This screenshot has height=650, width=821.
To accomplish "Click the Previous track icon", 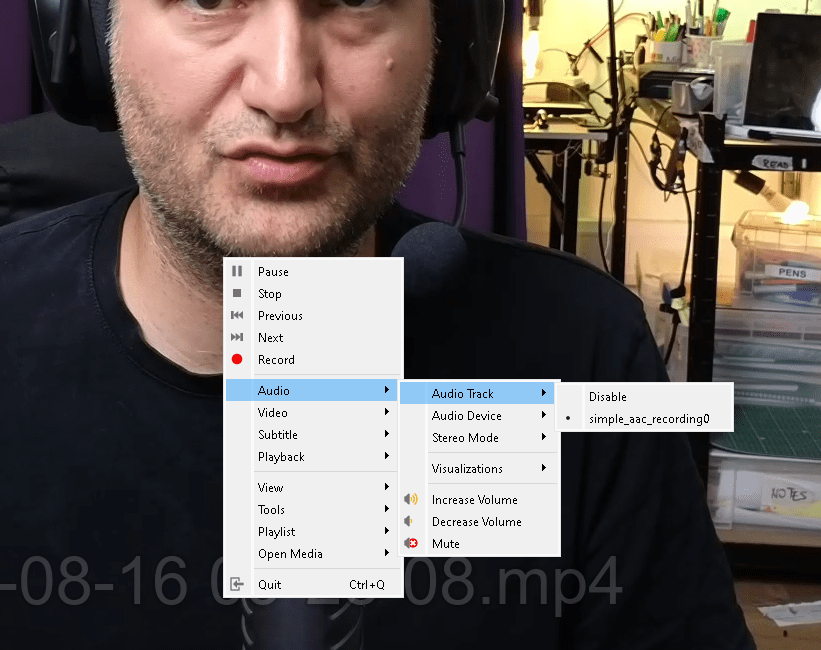I will coord(237,315).
